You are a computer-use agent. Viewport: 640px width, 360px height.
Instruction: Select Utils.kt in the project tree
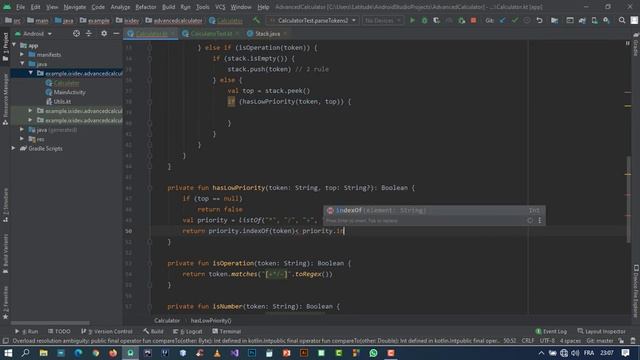click(x=62, y=102)
